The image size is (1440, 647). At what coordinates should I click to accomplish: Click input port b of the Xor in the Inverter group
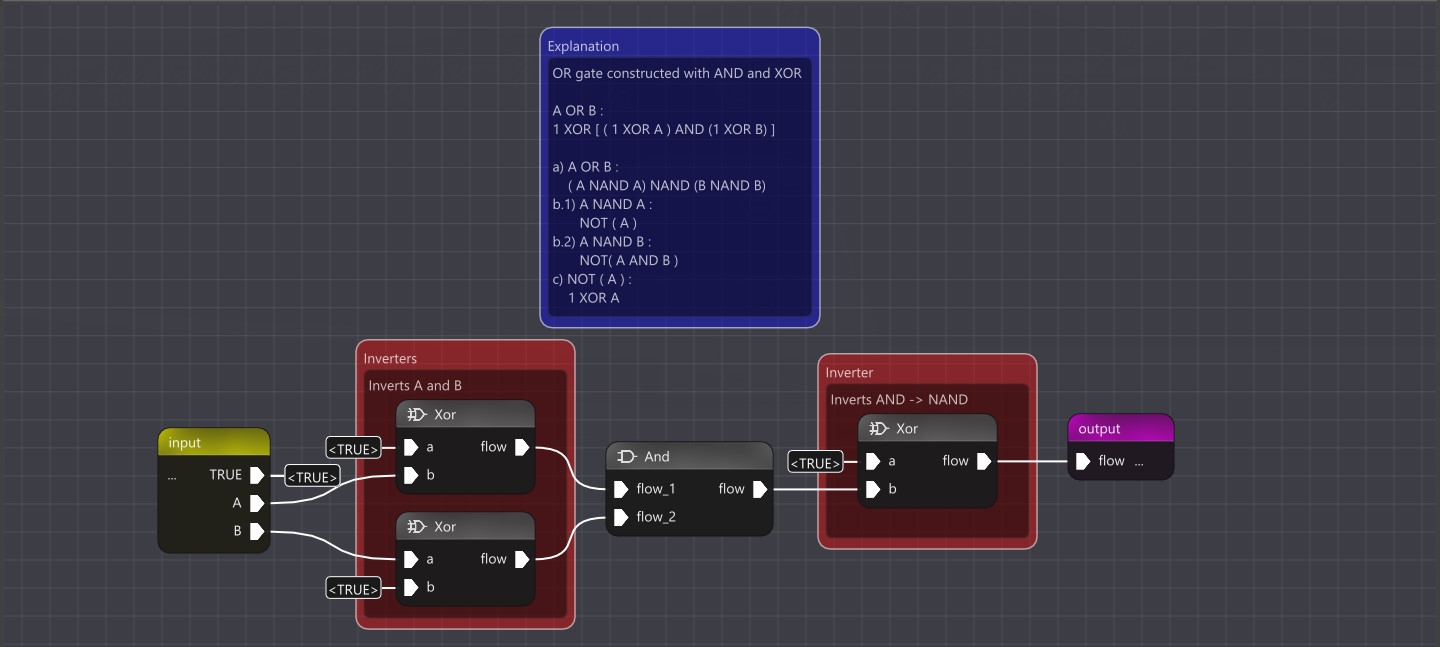(x=872, y=489)
